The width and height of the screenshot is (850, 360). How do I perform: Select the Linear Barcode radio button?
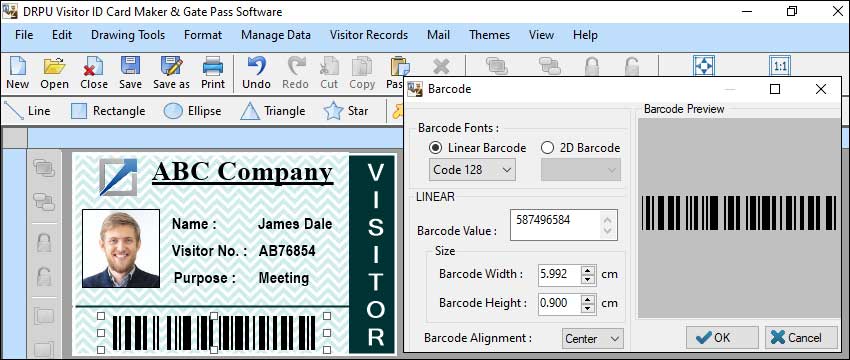click(x=435, y=147)
